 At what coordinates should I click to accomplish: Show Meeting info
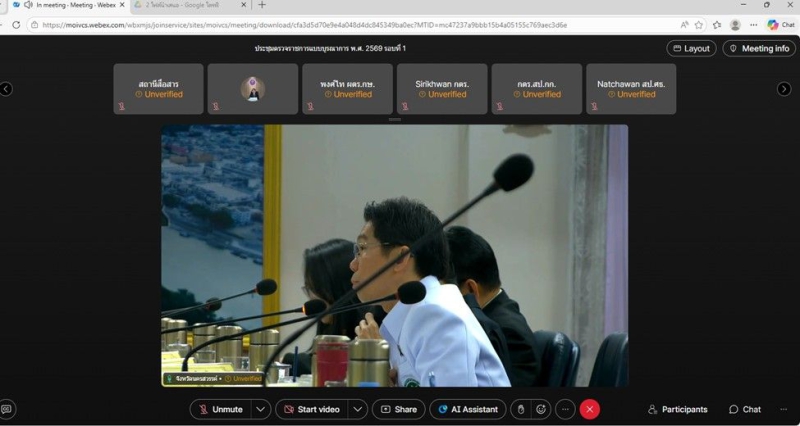coord(759,48)
